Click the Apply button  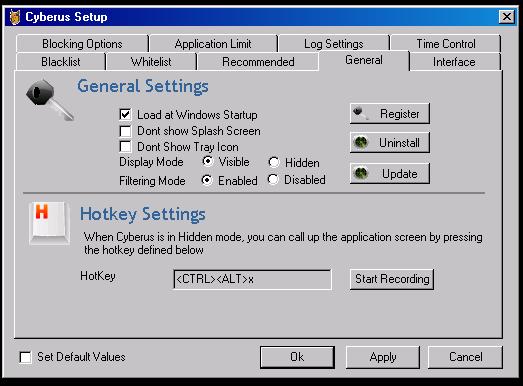point(383,357)
